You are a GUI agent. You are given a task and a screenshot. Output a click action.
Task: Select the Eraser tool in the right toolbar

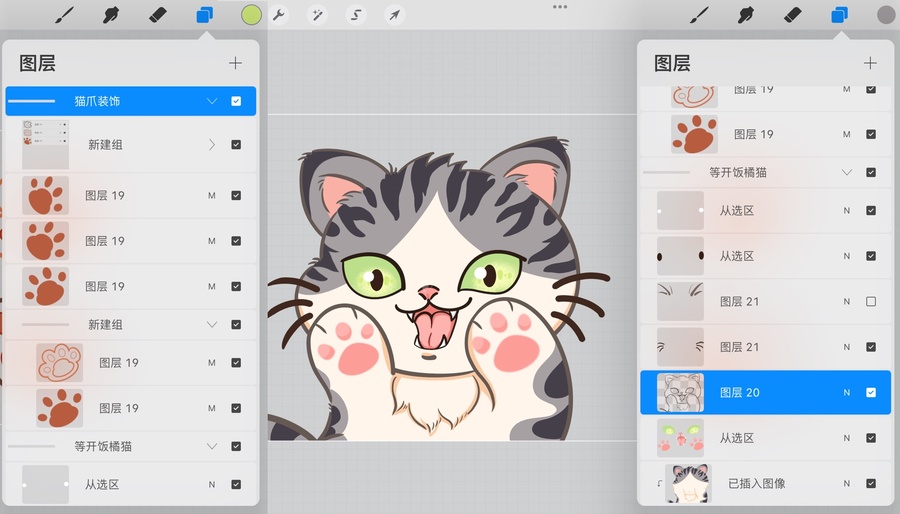pos(792,15)
